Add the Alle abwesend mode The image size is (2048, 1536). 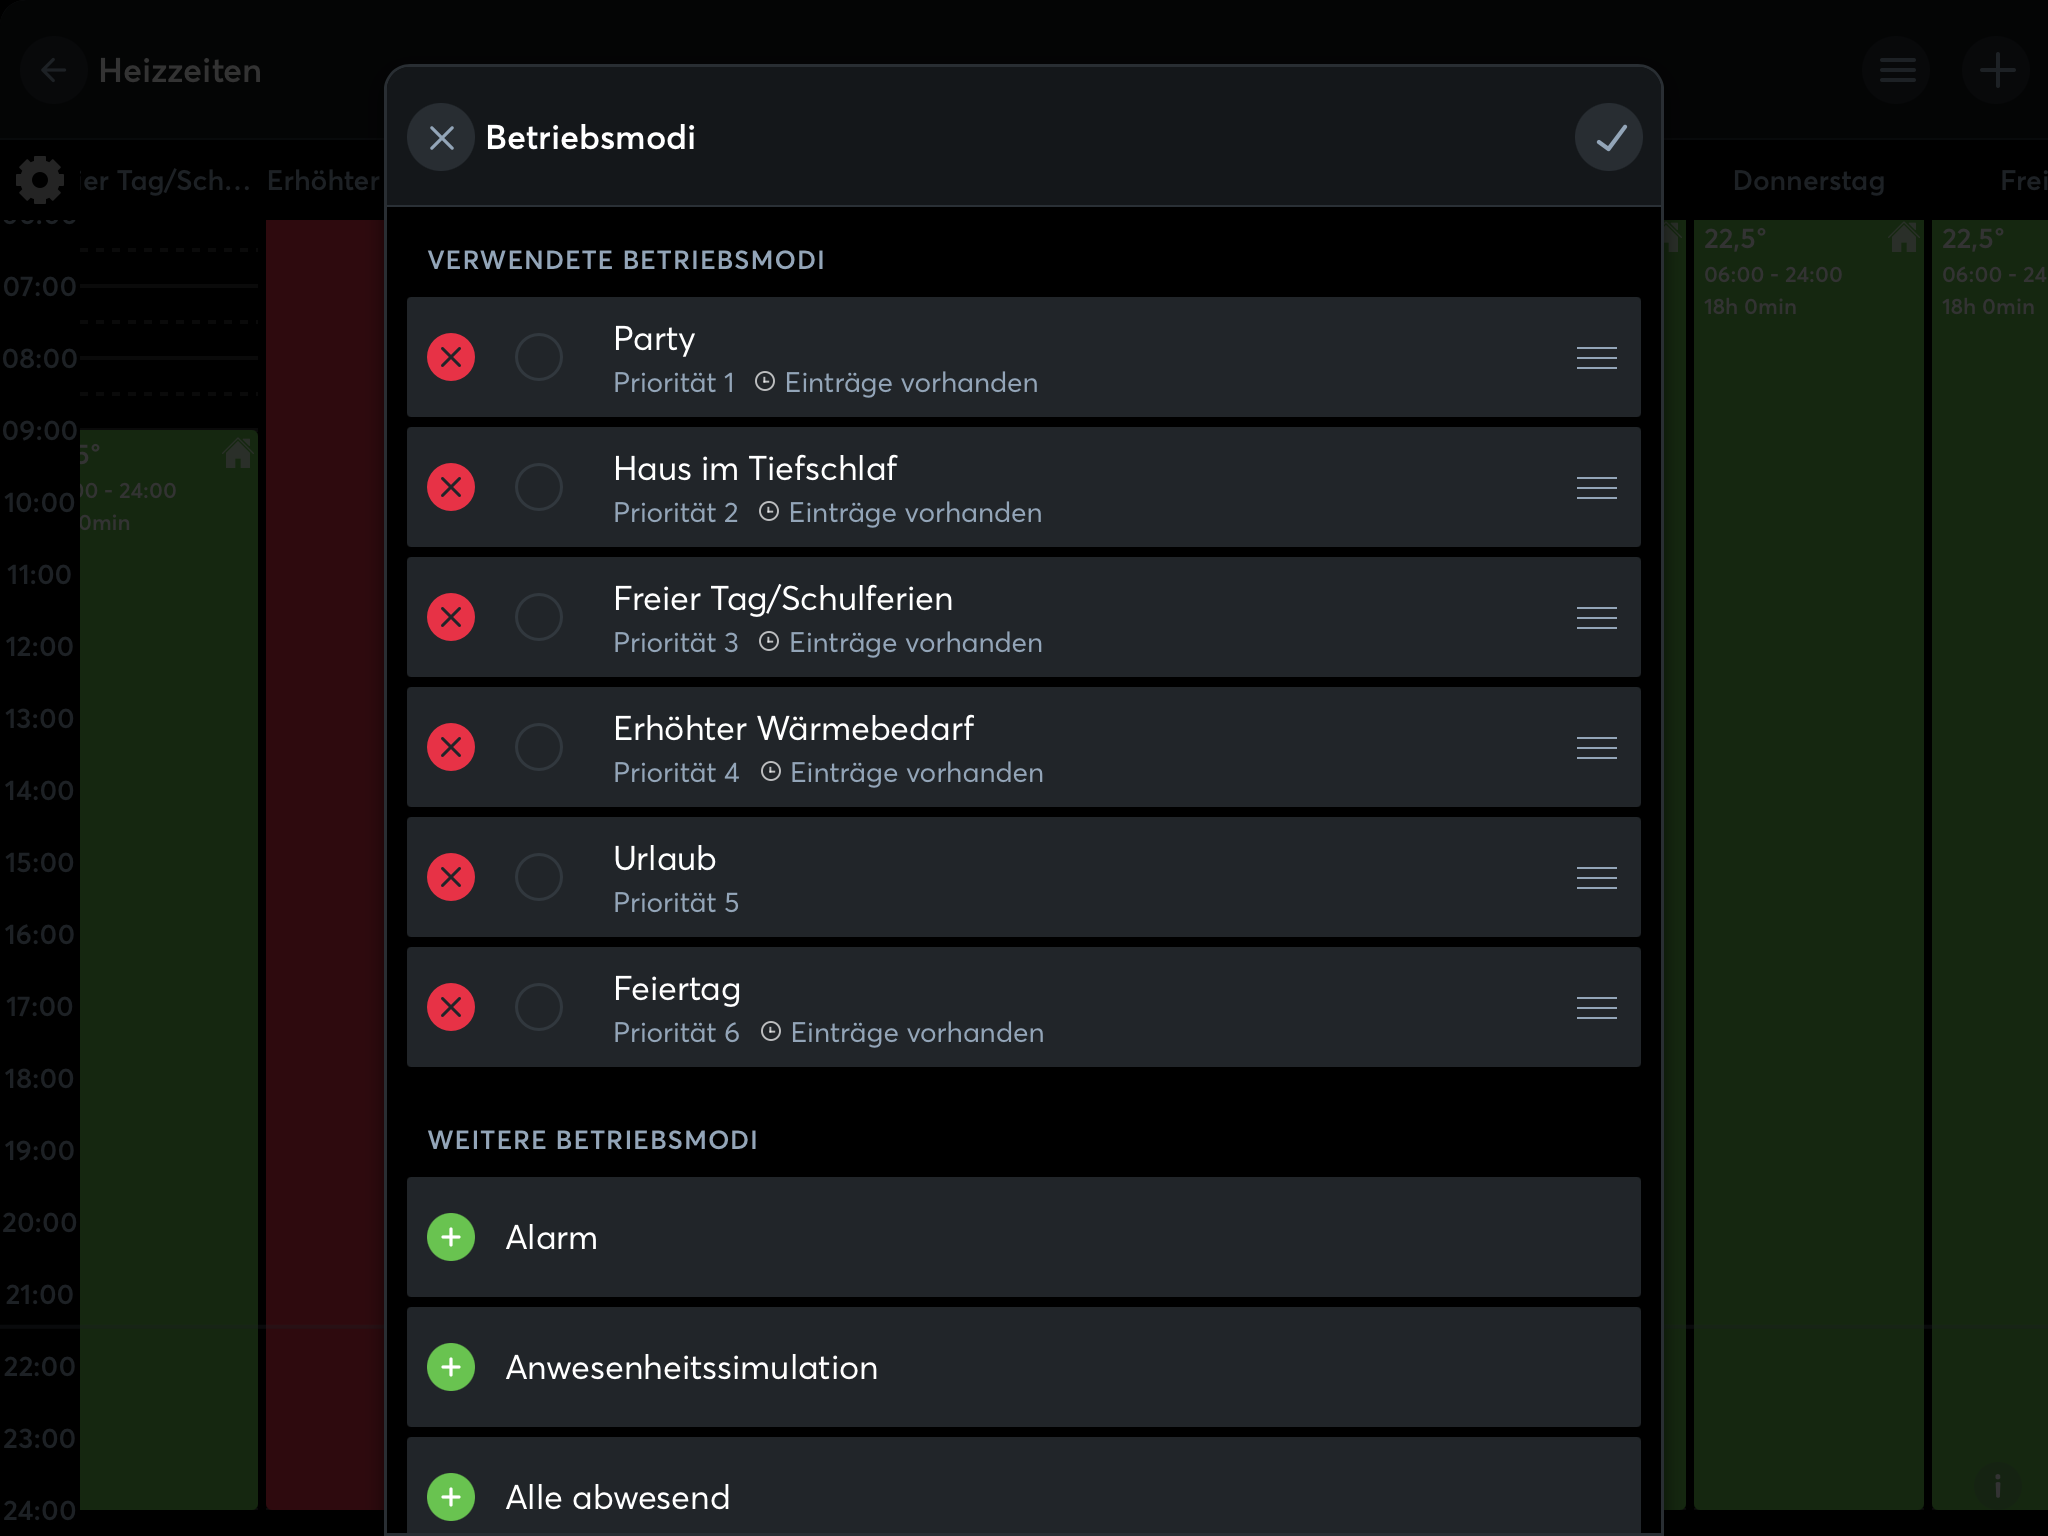451,1497
